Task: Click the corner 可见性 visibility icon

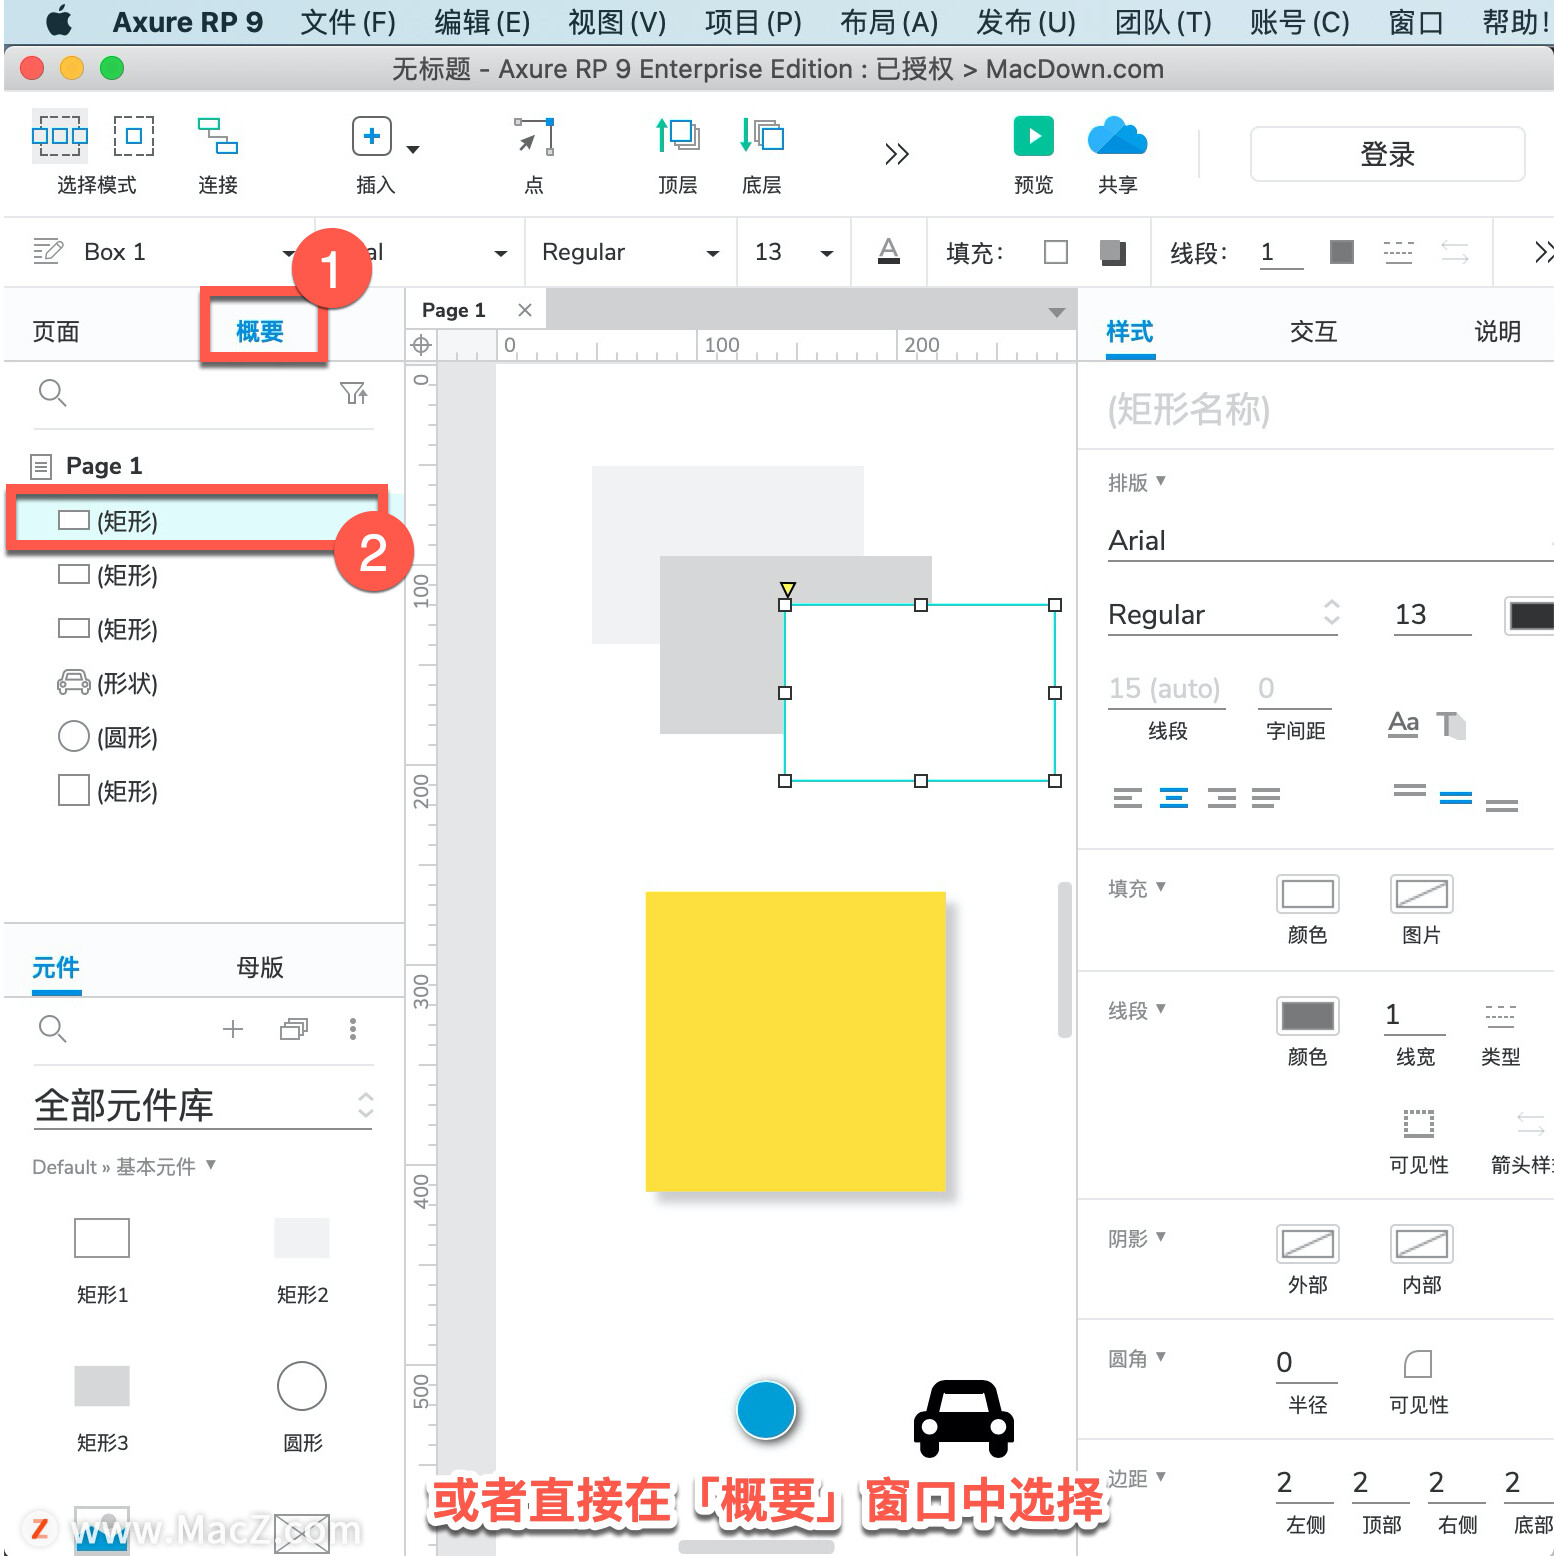Action: pyautogui.click(x=1418, y=1364)
